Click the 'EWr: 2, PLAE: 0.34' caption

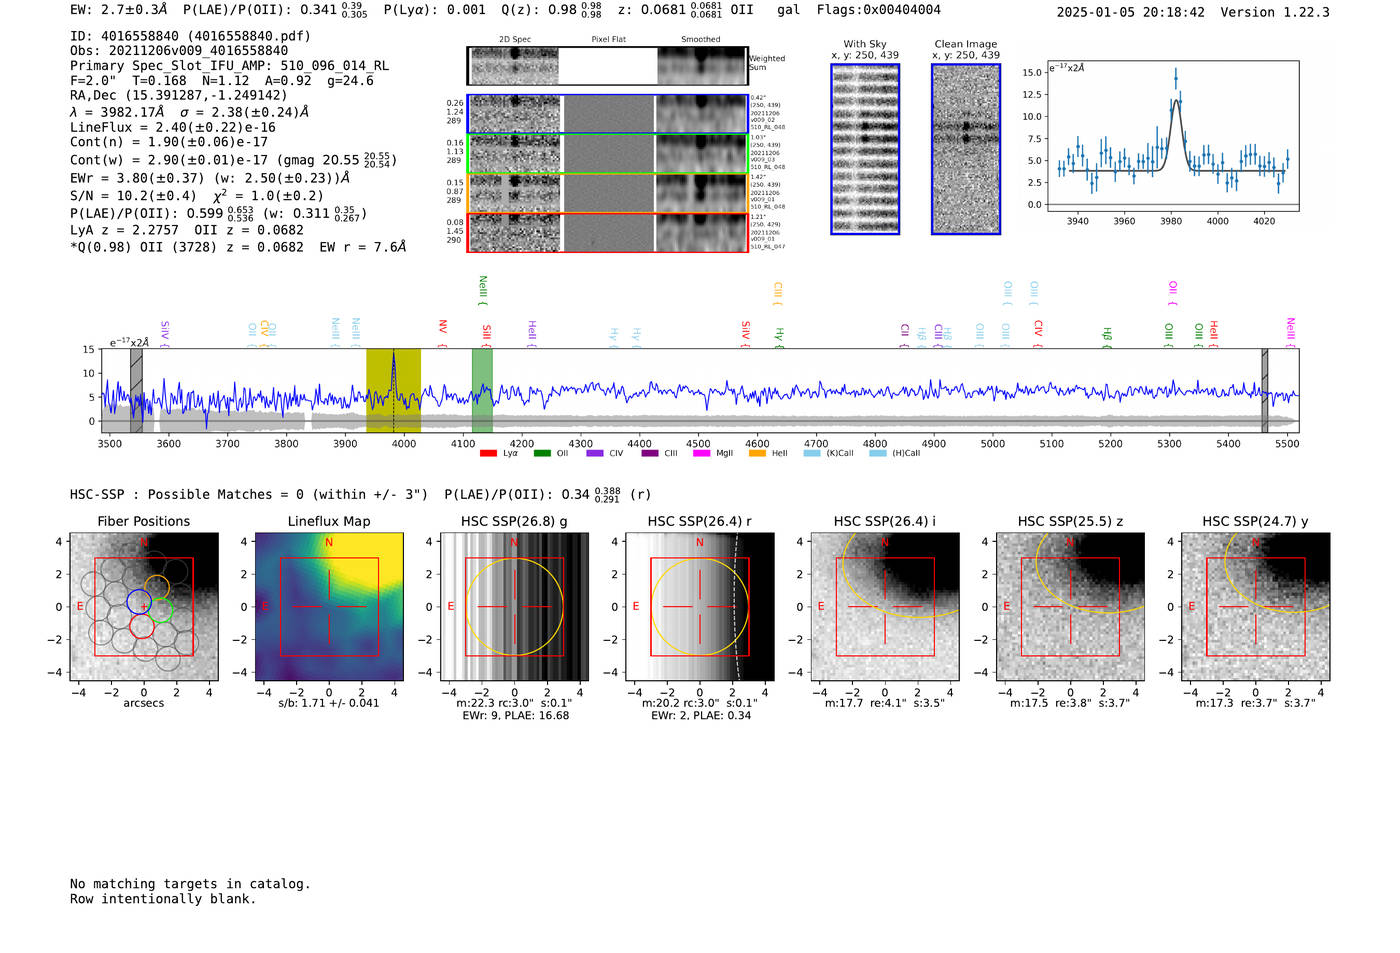700,716
